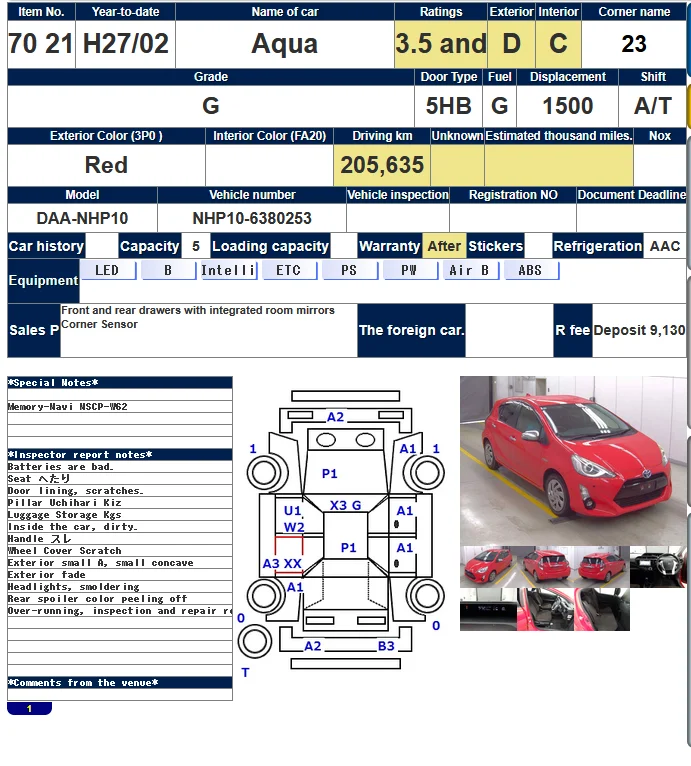Viewport: 691px width, 766px height.
Task: Click the spare tire T circle icon
Action: click(255, 641)
